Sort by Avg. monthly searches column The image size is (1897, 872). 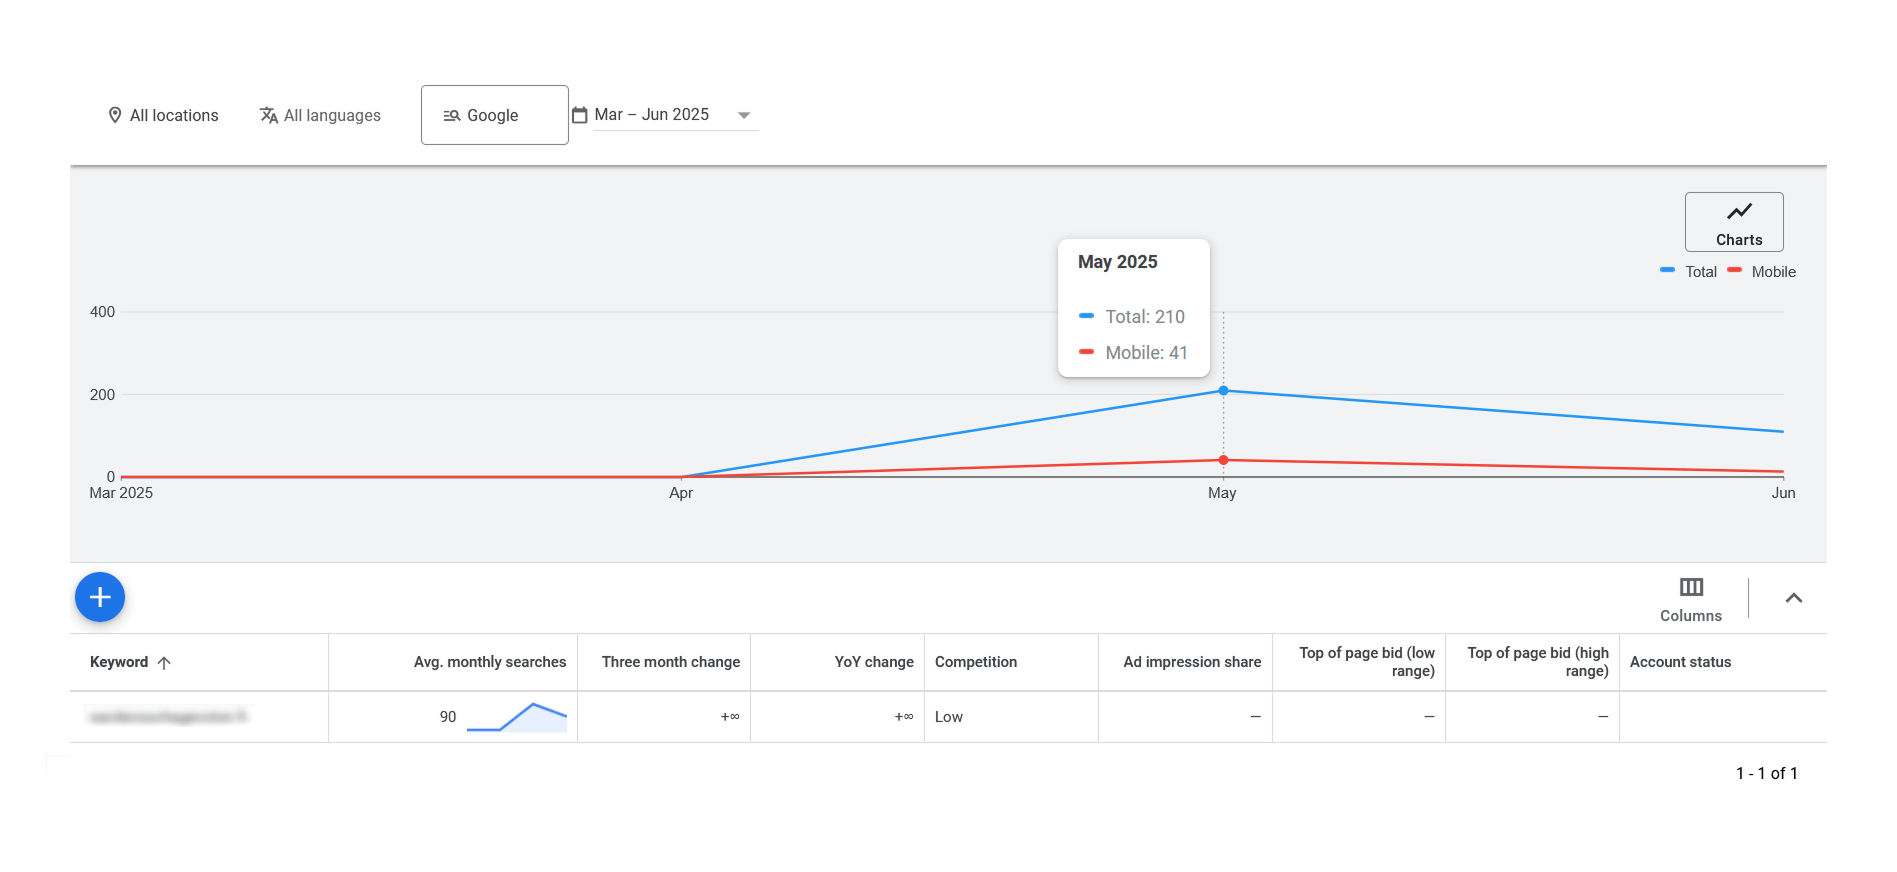[x=489, y=662]
